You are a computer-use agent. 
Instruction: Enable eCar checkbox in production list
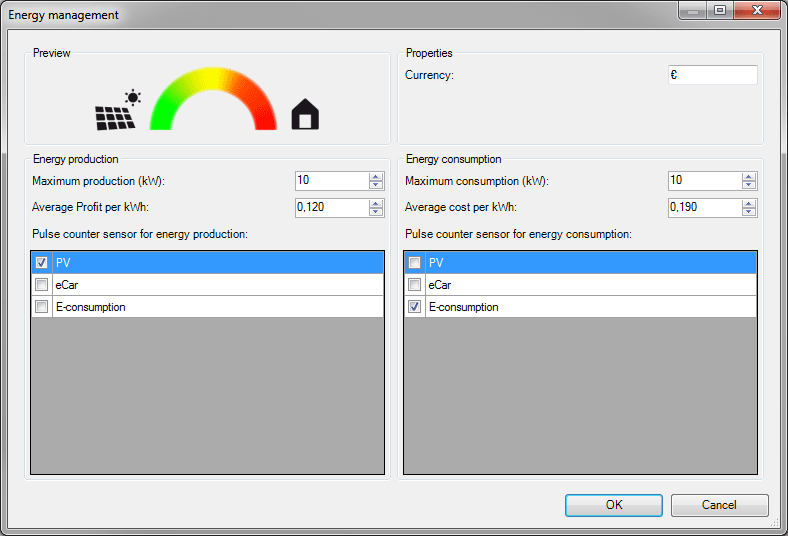coord(41,285)
